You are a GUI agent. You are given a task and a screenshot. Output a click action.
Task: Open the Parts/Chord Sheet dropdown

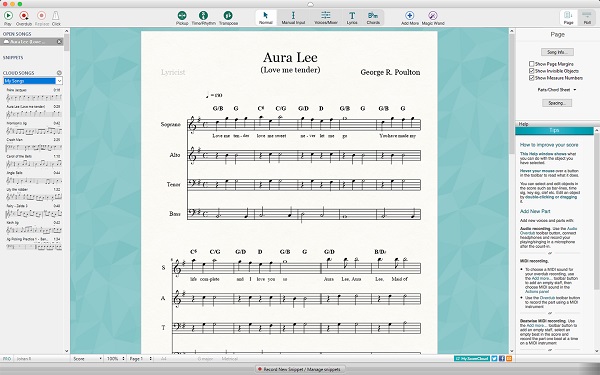click(557, 90)
